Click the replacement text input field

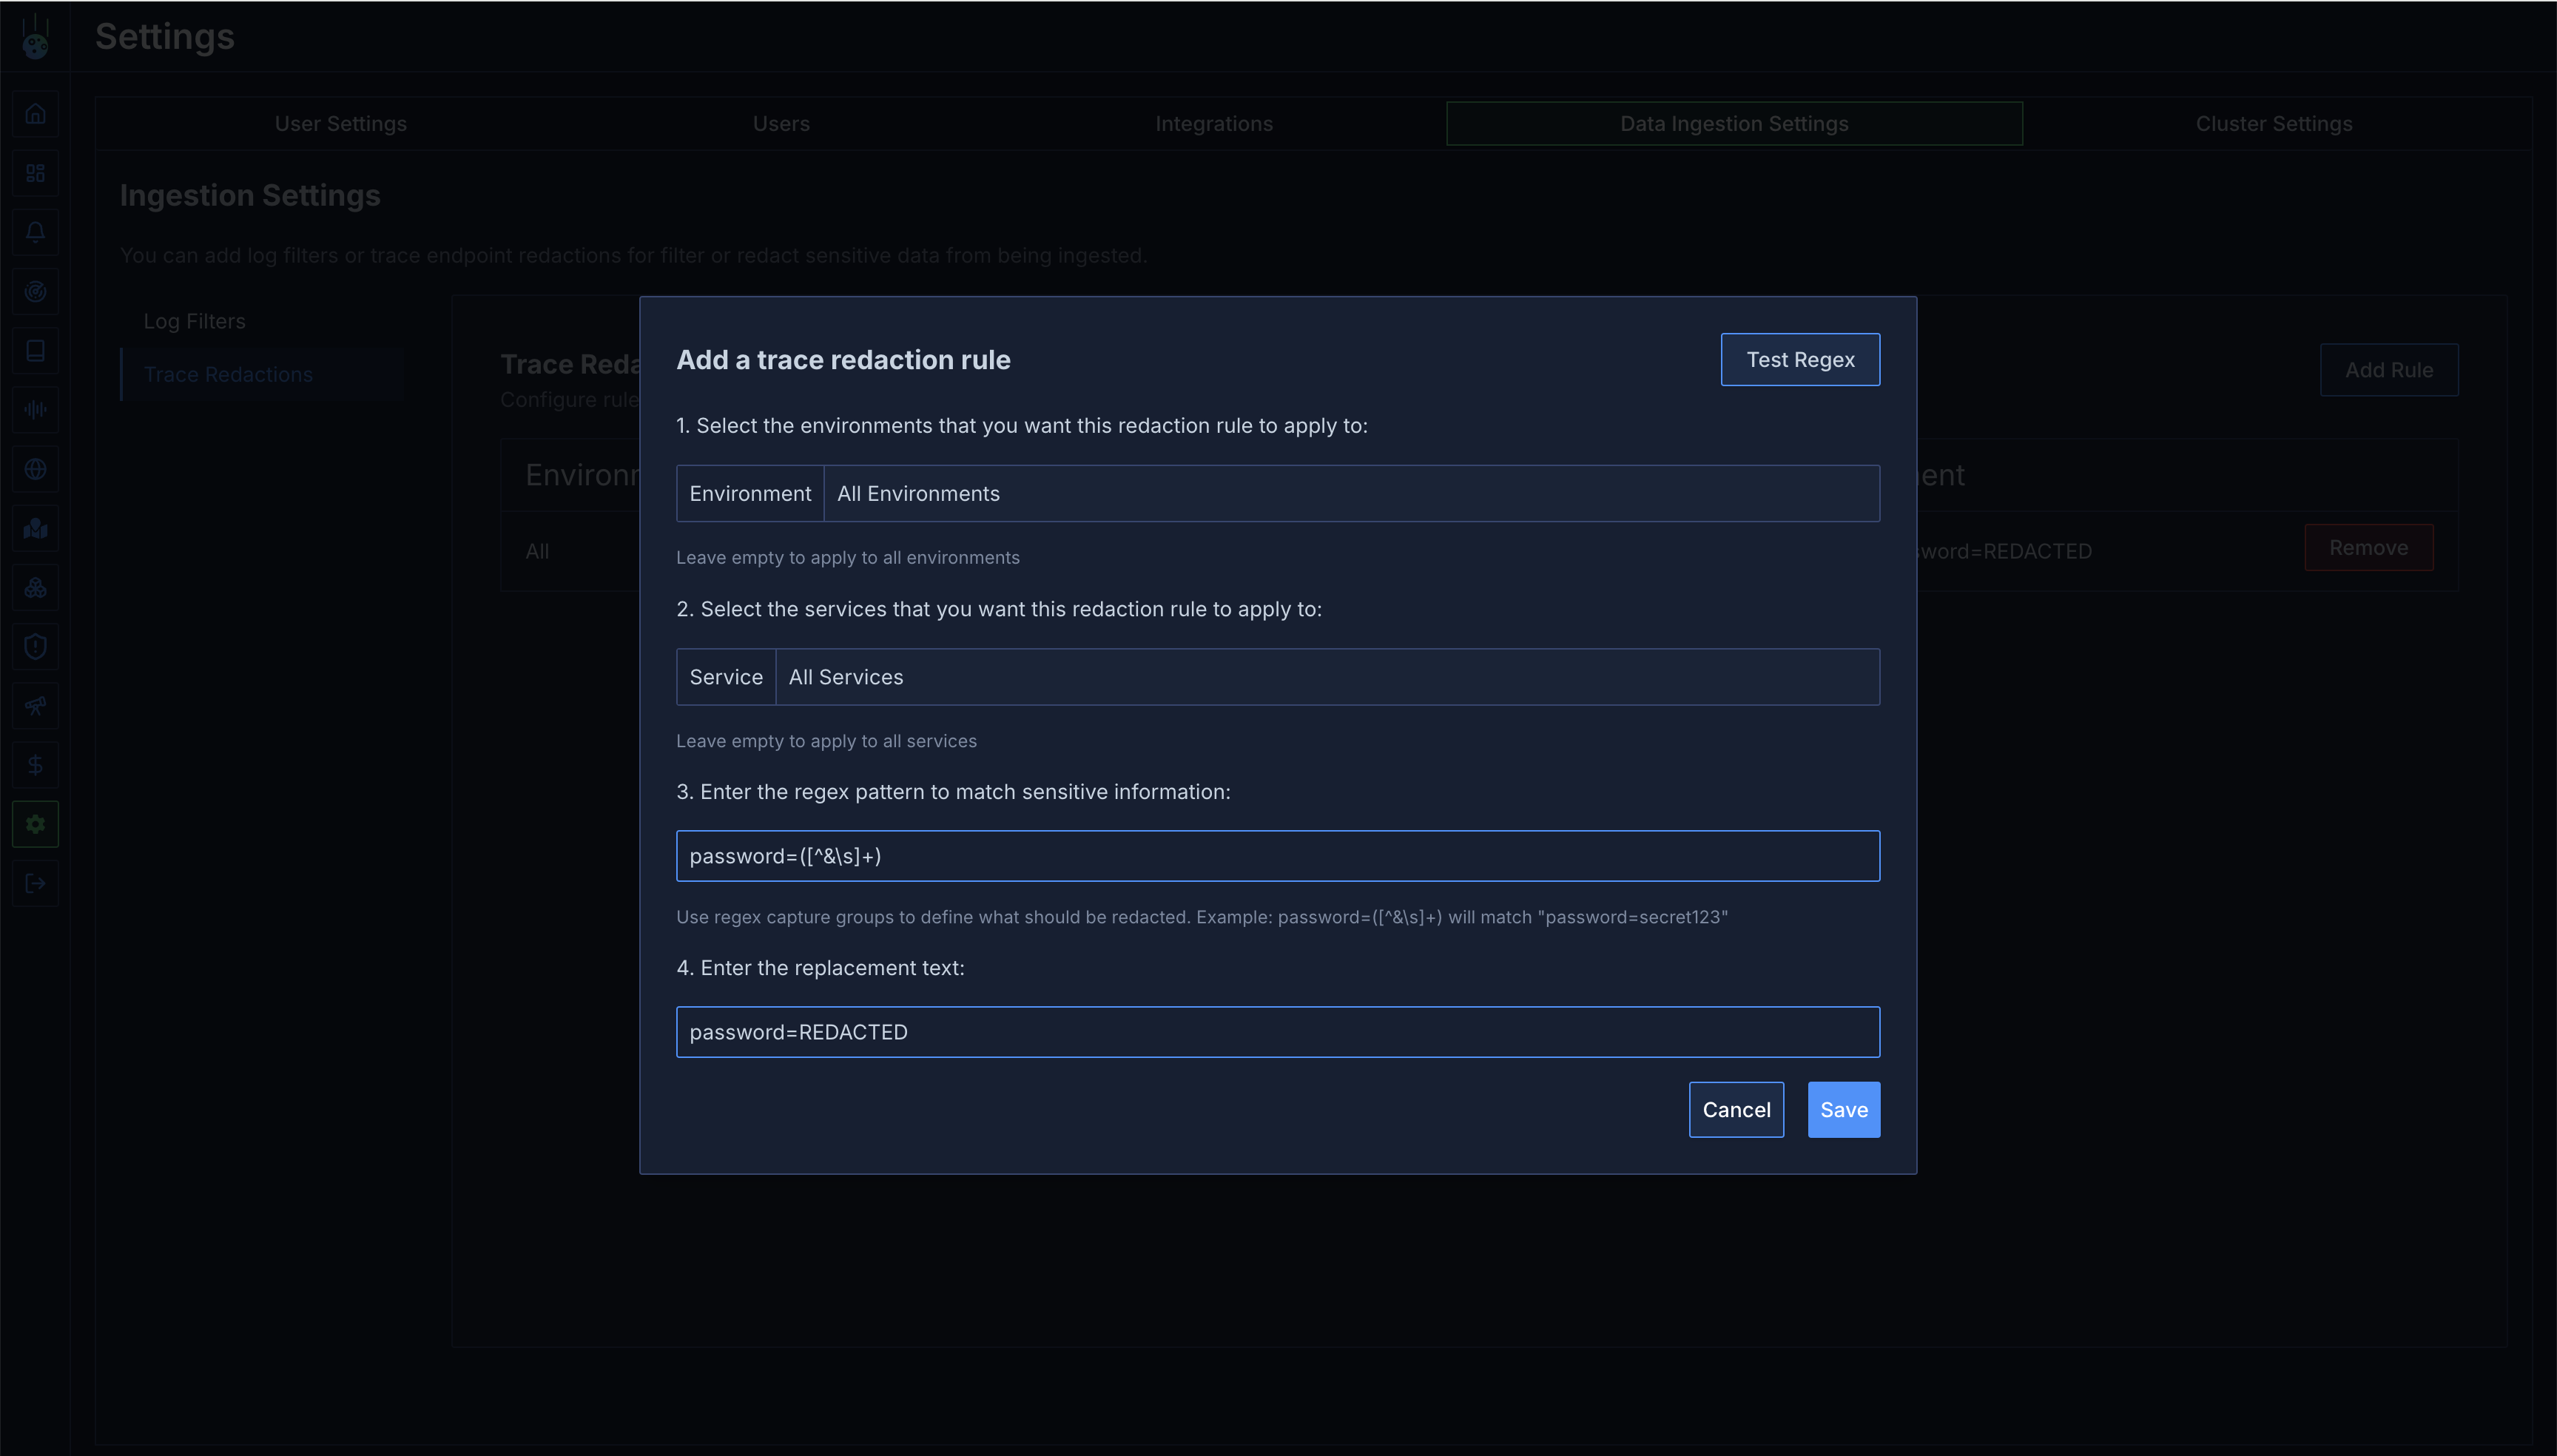point(1277,1032)
